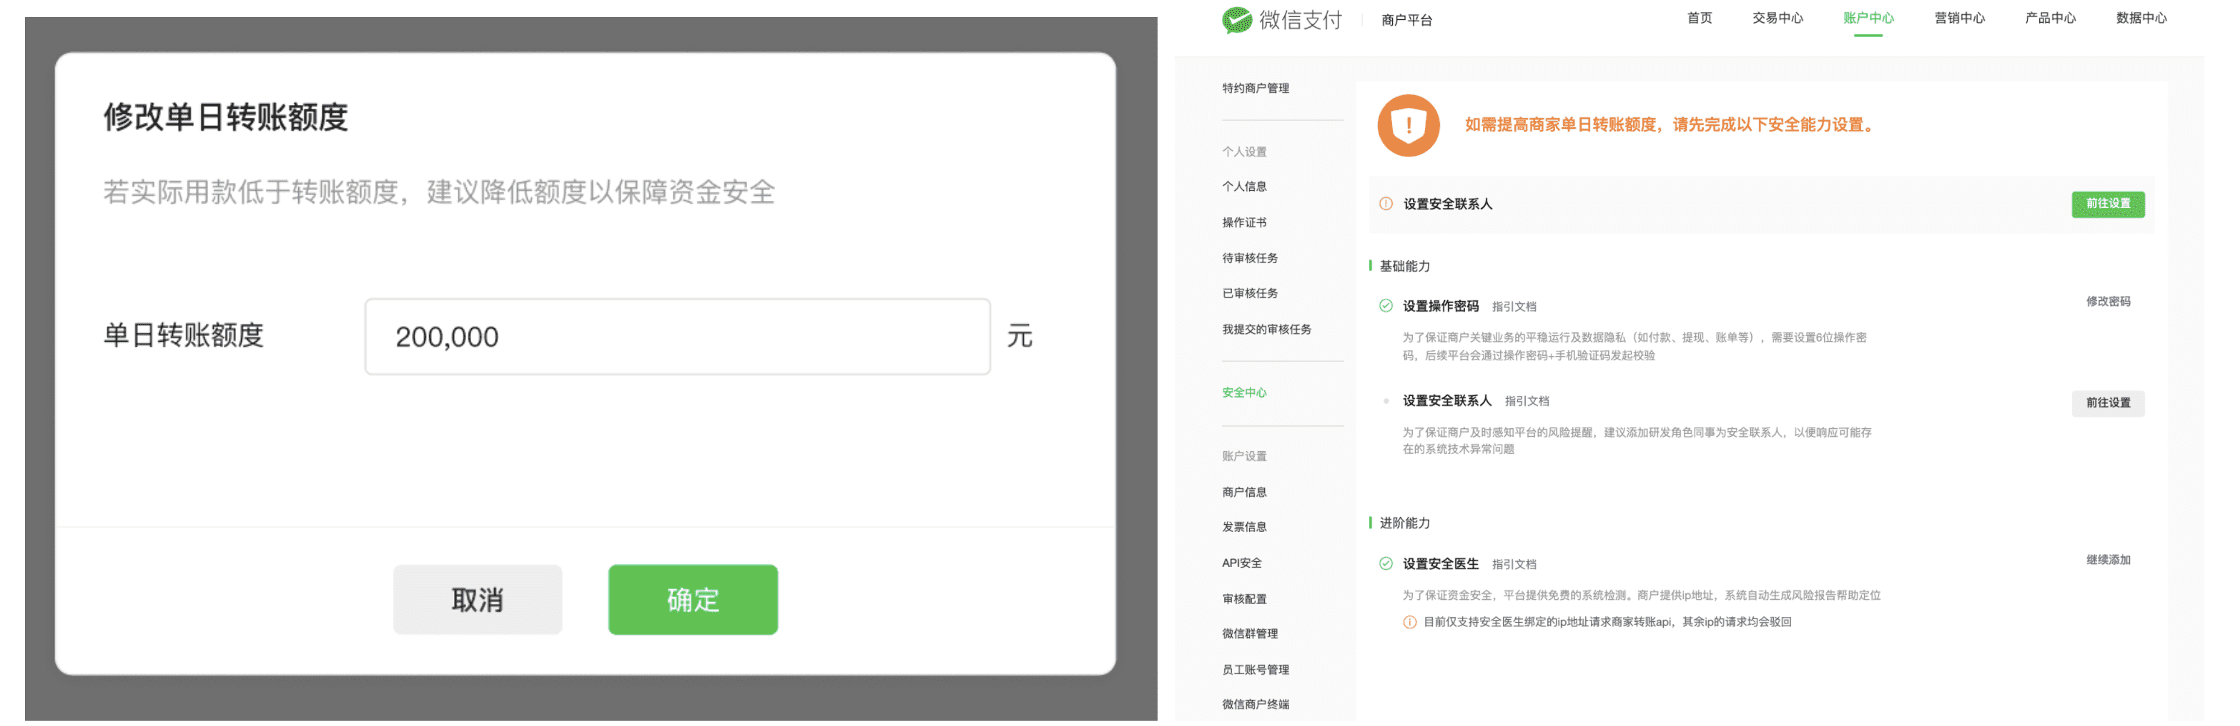
Task: Open the 数据中心 navigation tab
Action: 2141,18
